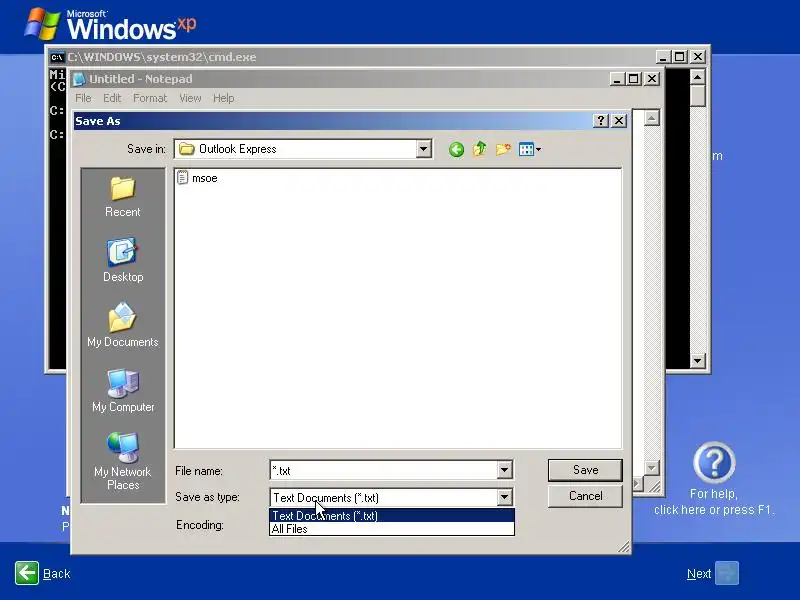Viewport: 800px width, 600px height.
Task: Click the Cancel button
Action: pyautogui.click(x=585, y=496)
